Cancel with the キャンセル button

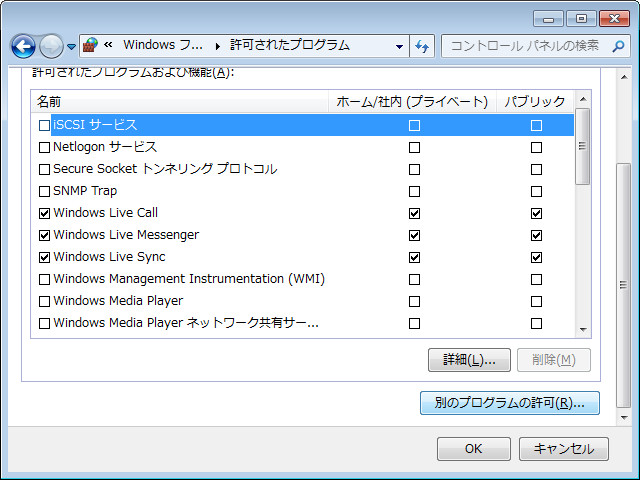(x=564, y=449)
